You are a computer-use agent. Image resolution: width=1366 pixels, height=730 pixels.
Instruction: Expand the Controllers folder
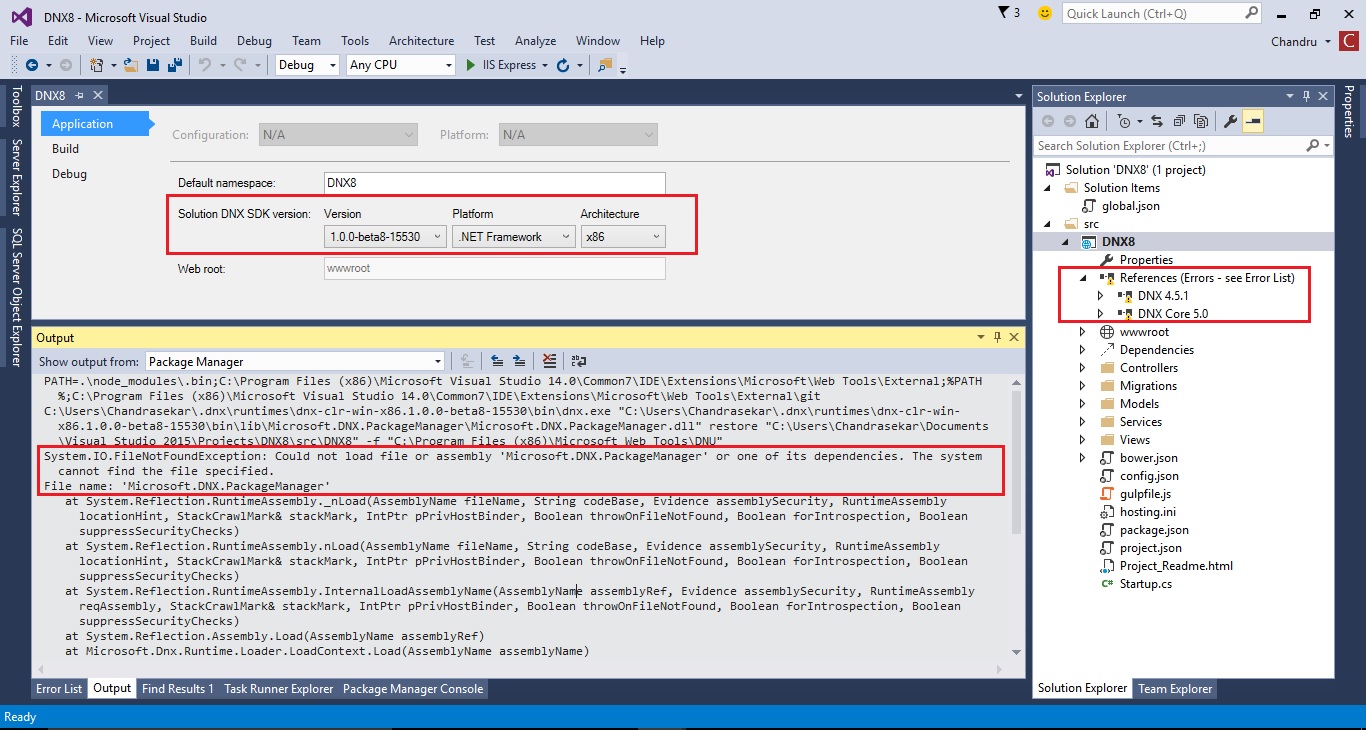pos(1083,368)
